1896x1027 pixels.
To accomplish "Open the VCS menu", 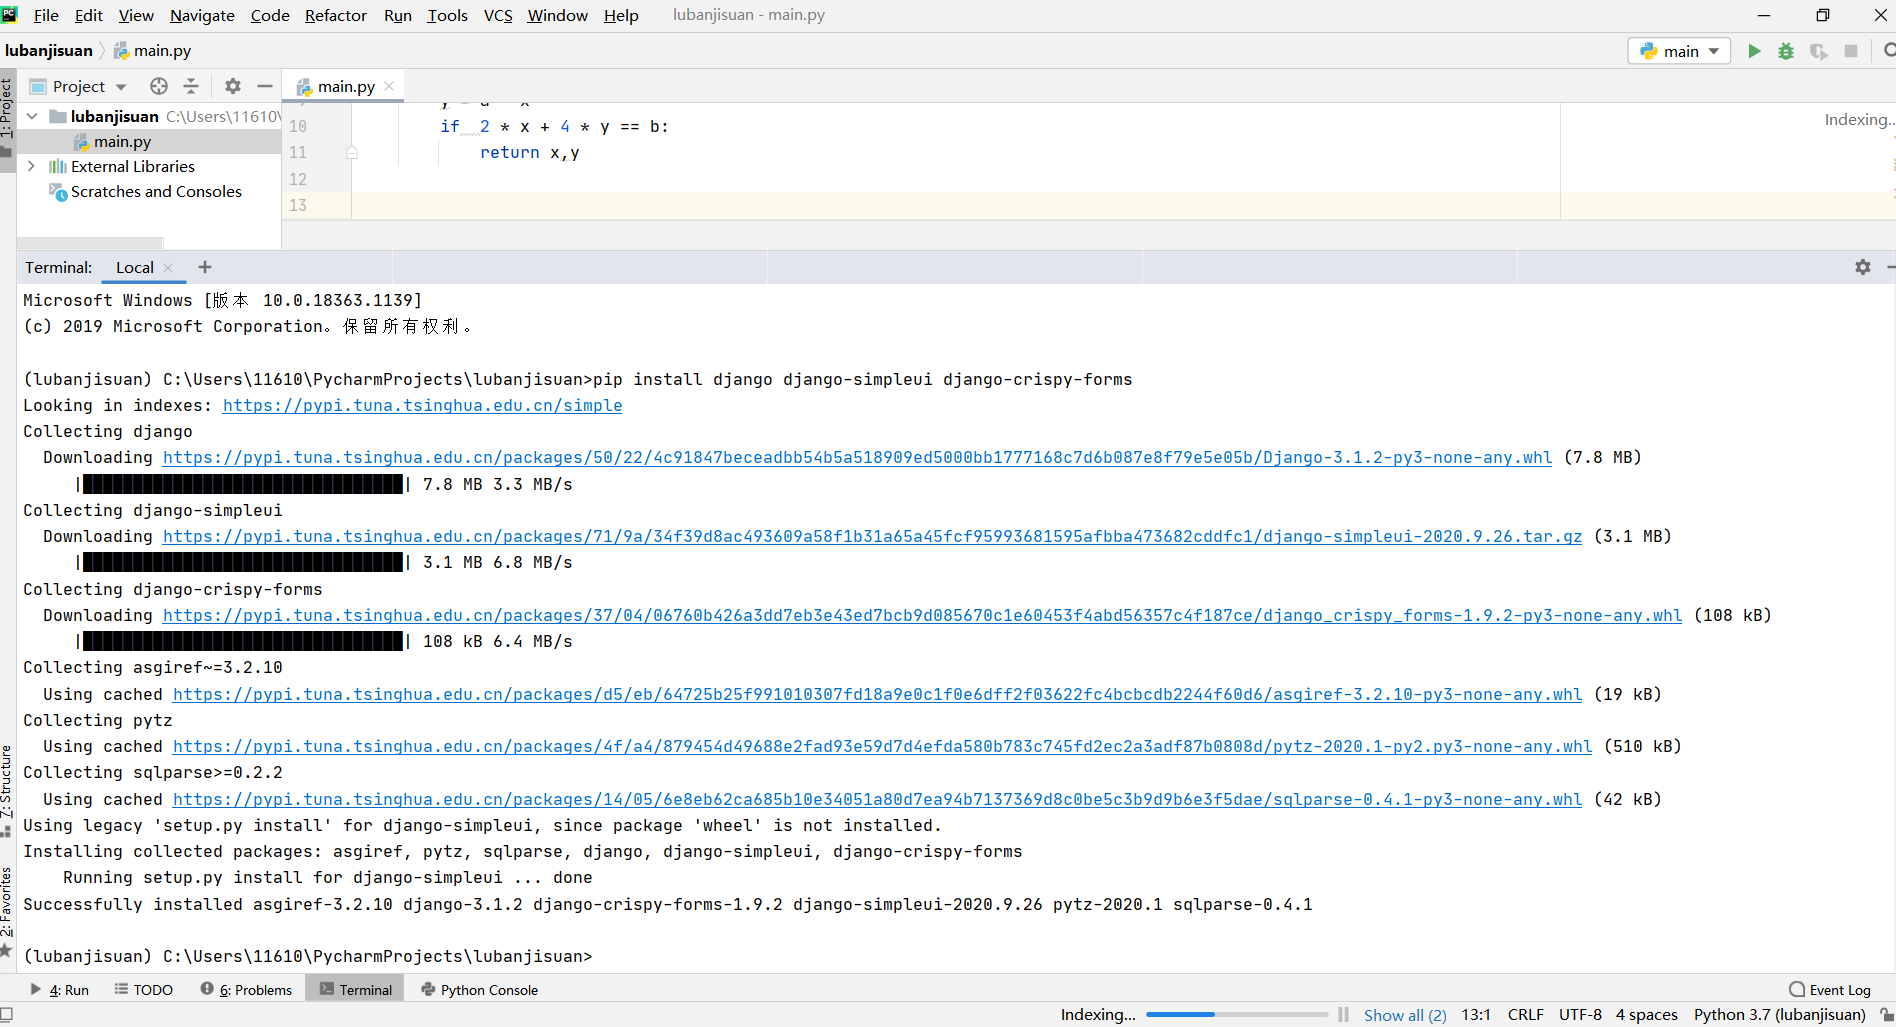I will (498, 15).
